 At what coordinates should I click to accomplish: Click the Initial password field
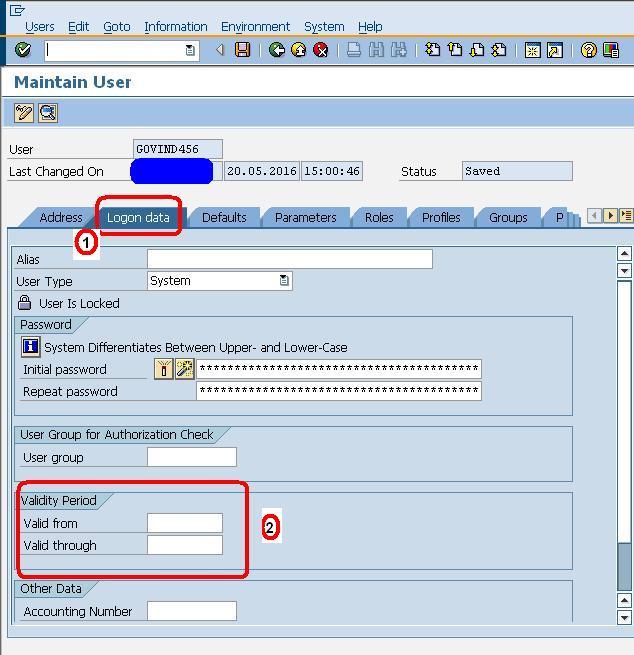(x=339, y=369)
